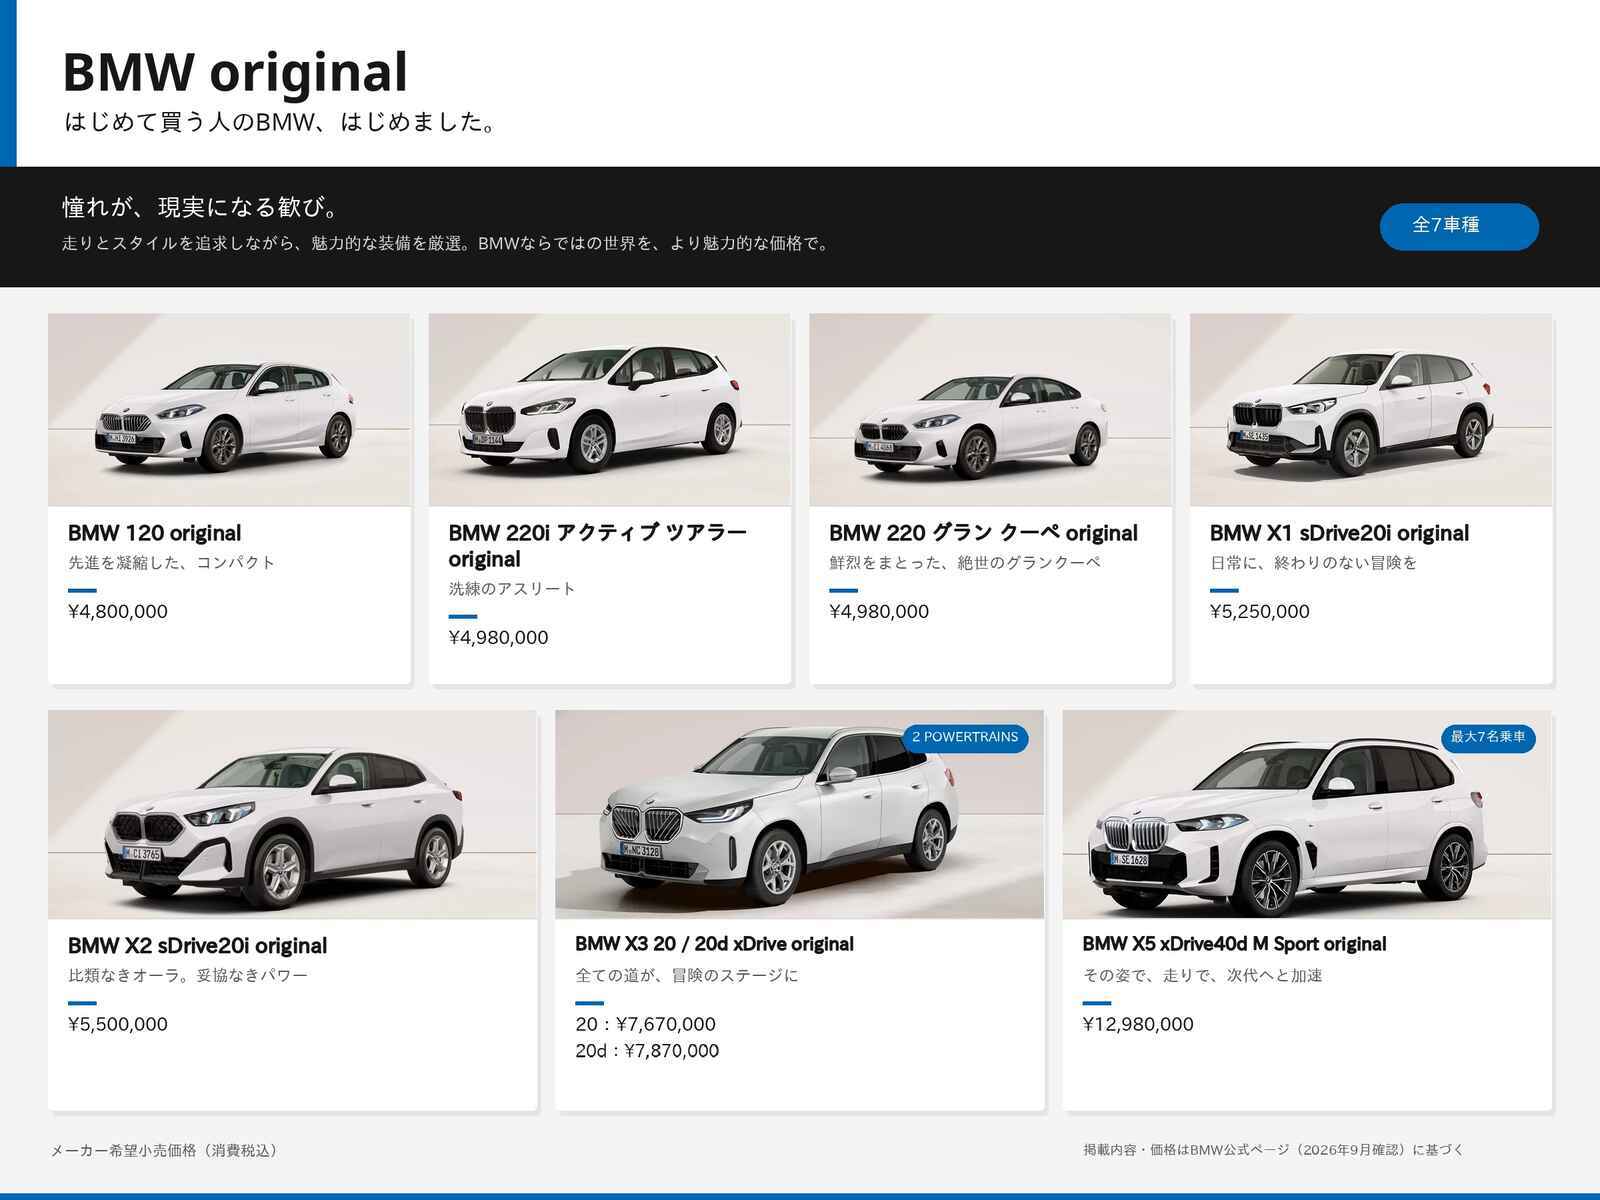Click tagline 洗練のアスリート
Viewport: 1600px width, 1200px height.
pos(512,589)
